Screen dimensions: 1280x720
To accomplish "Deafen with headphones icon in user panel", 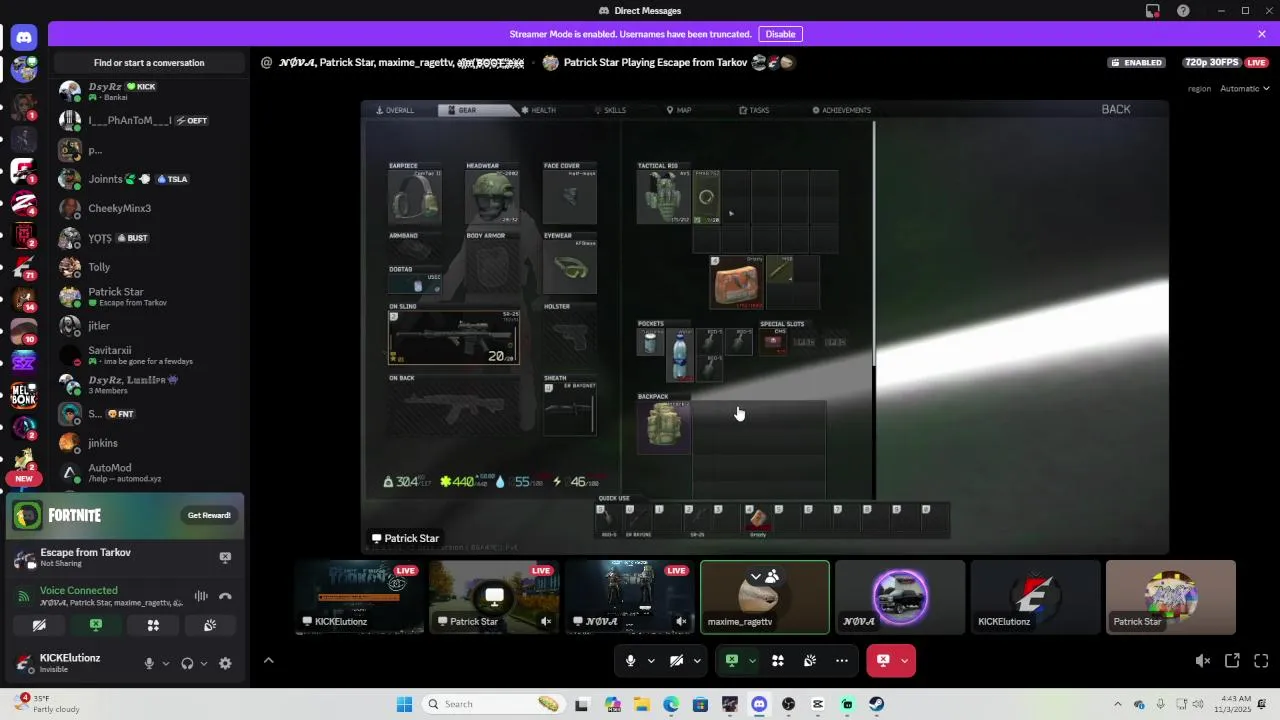I will point(187,663).
